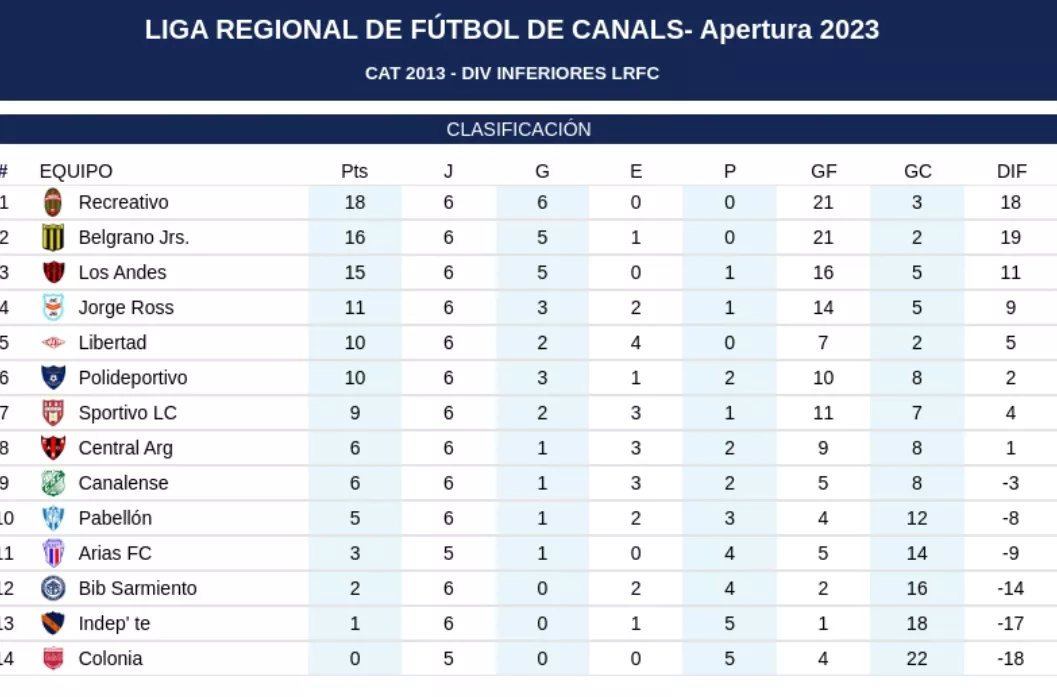Image resolution: width=1057 pixels, height=697 pixels.
Task: Click the Indep' te shield icon
Action: point(53,623)
